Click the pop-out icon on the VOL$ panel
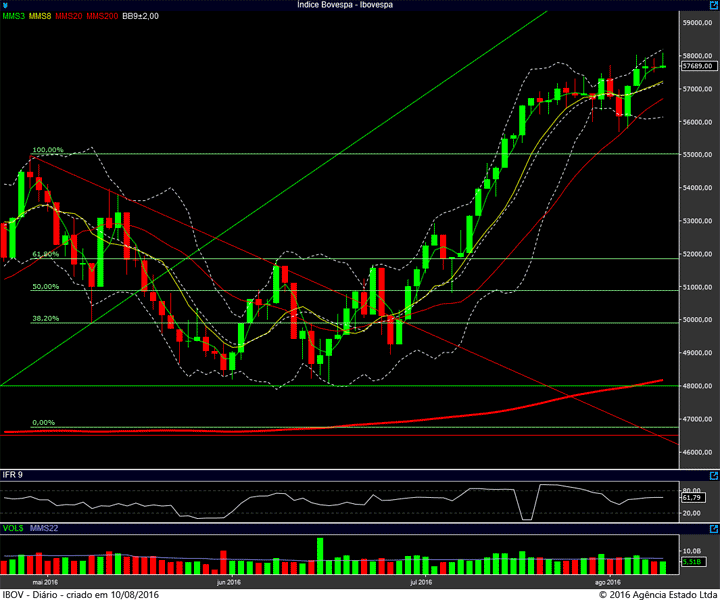The height and width of the screenshot is (600, 720). pyautogui.click(x=714, y=529)
